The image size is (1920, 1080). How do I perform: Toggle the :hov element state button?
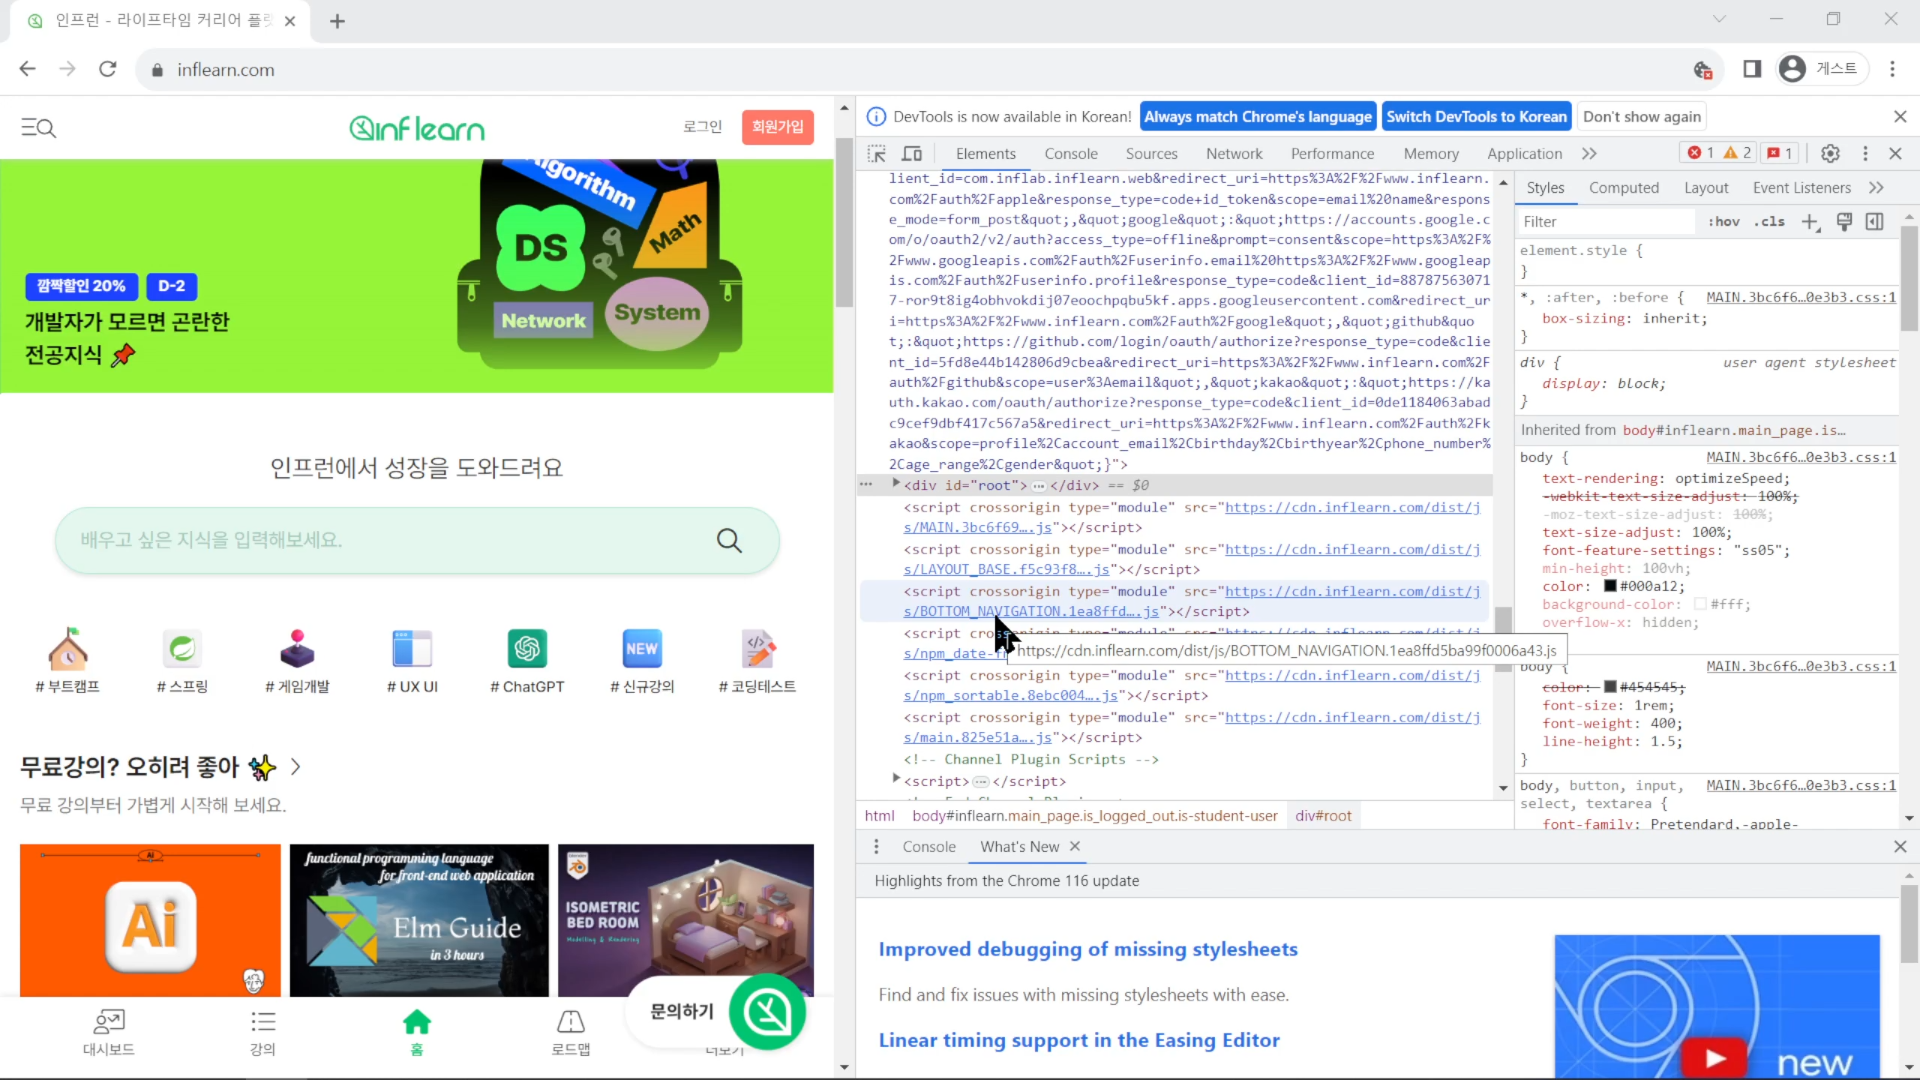1724,222
